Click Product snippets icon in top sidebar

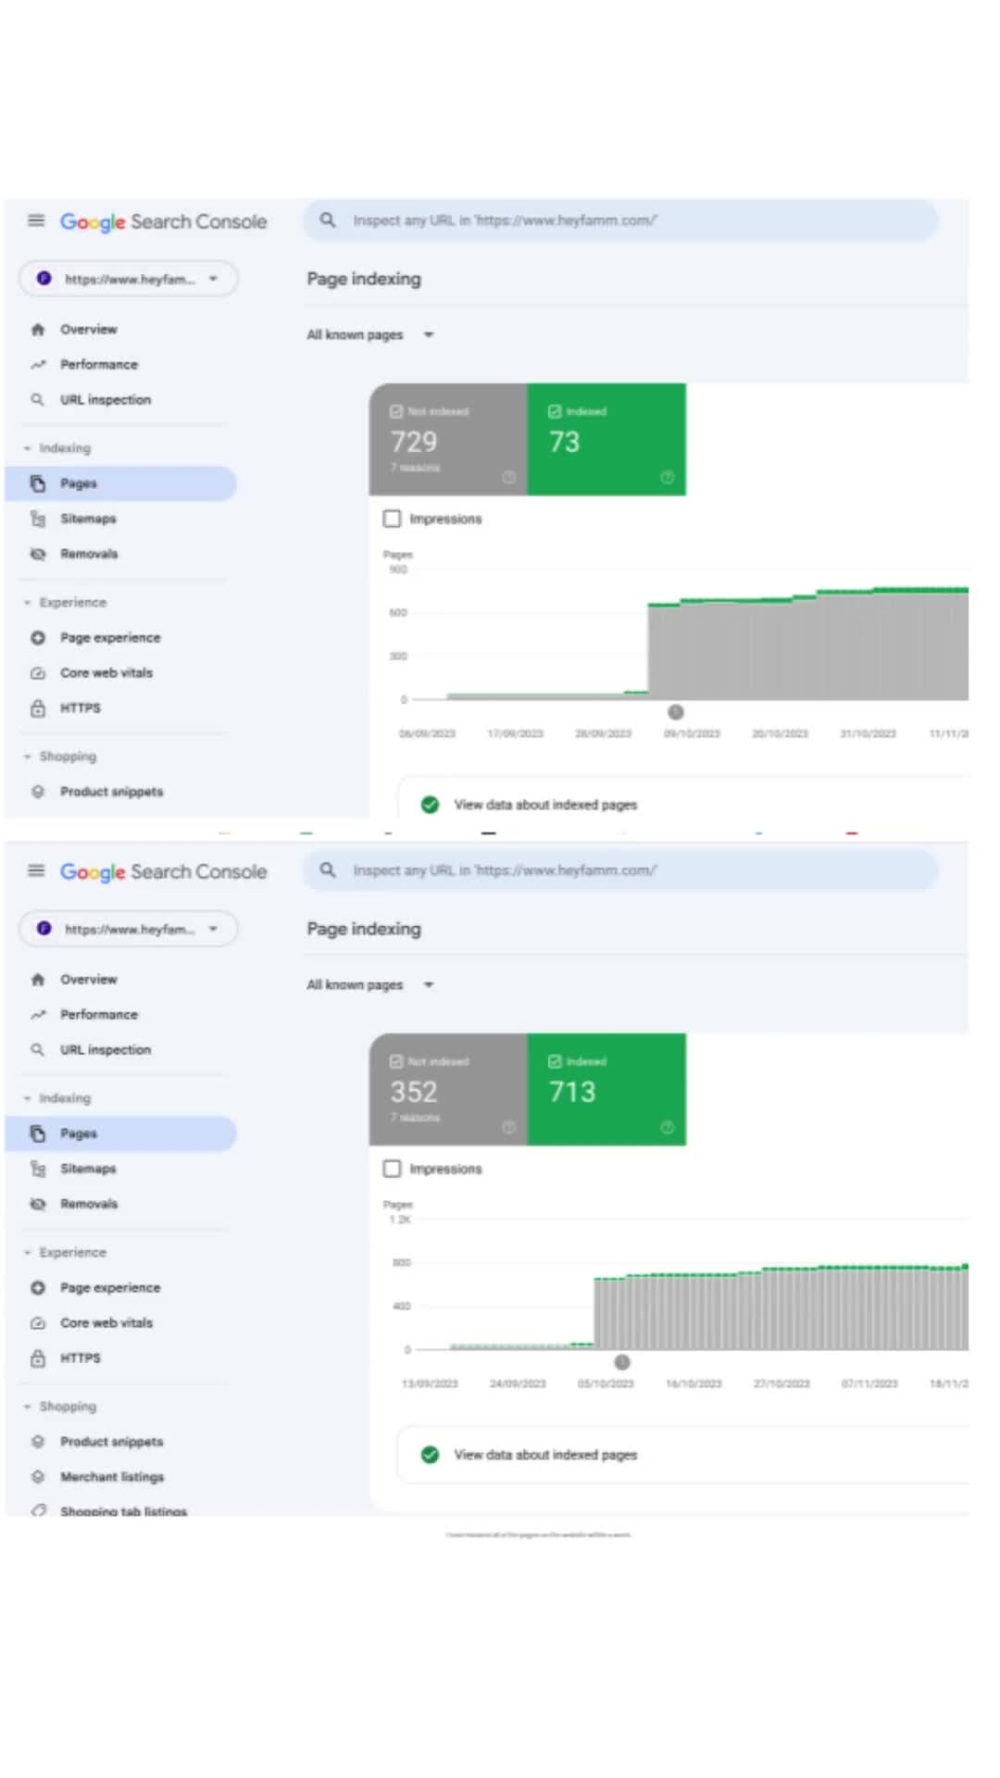(x=38, y=791)
